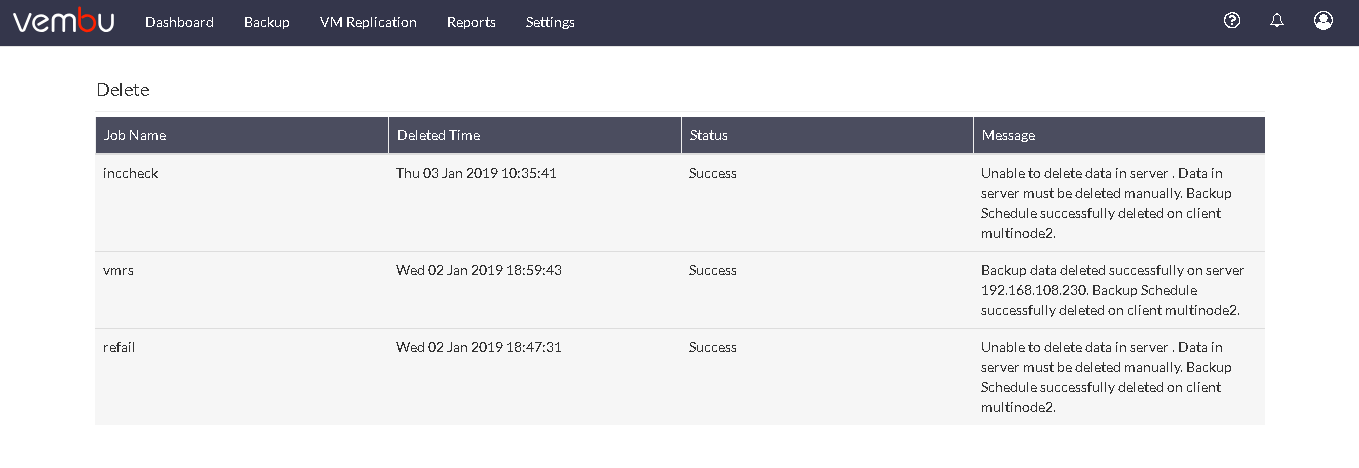
Task: Click the Delete page heading
Action: pyautogui.click(x=123, y=90)
